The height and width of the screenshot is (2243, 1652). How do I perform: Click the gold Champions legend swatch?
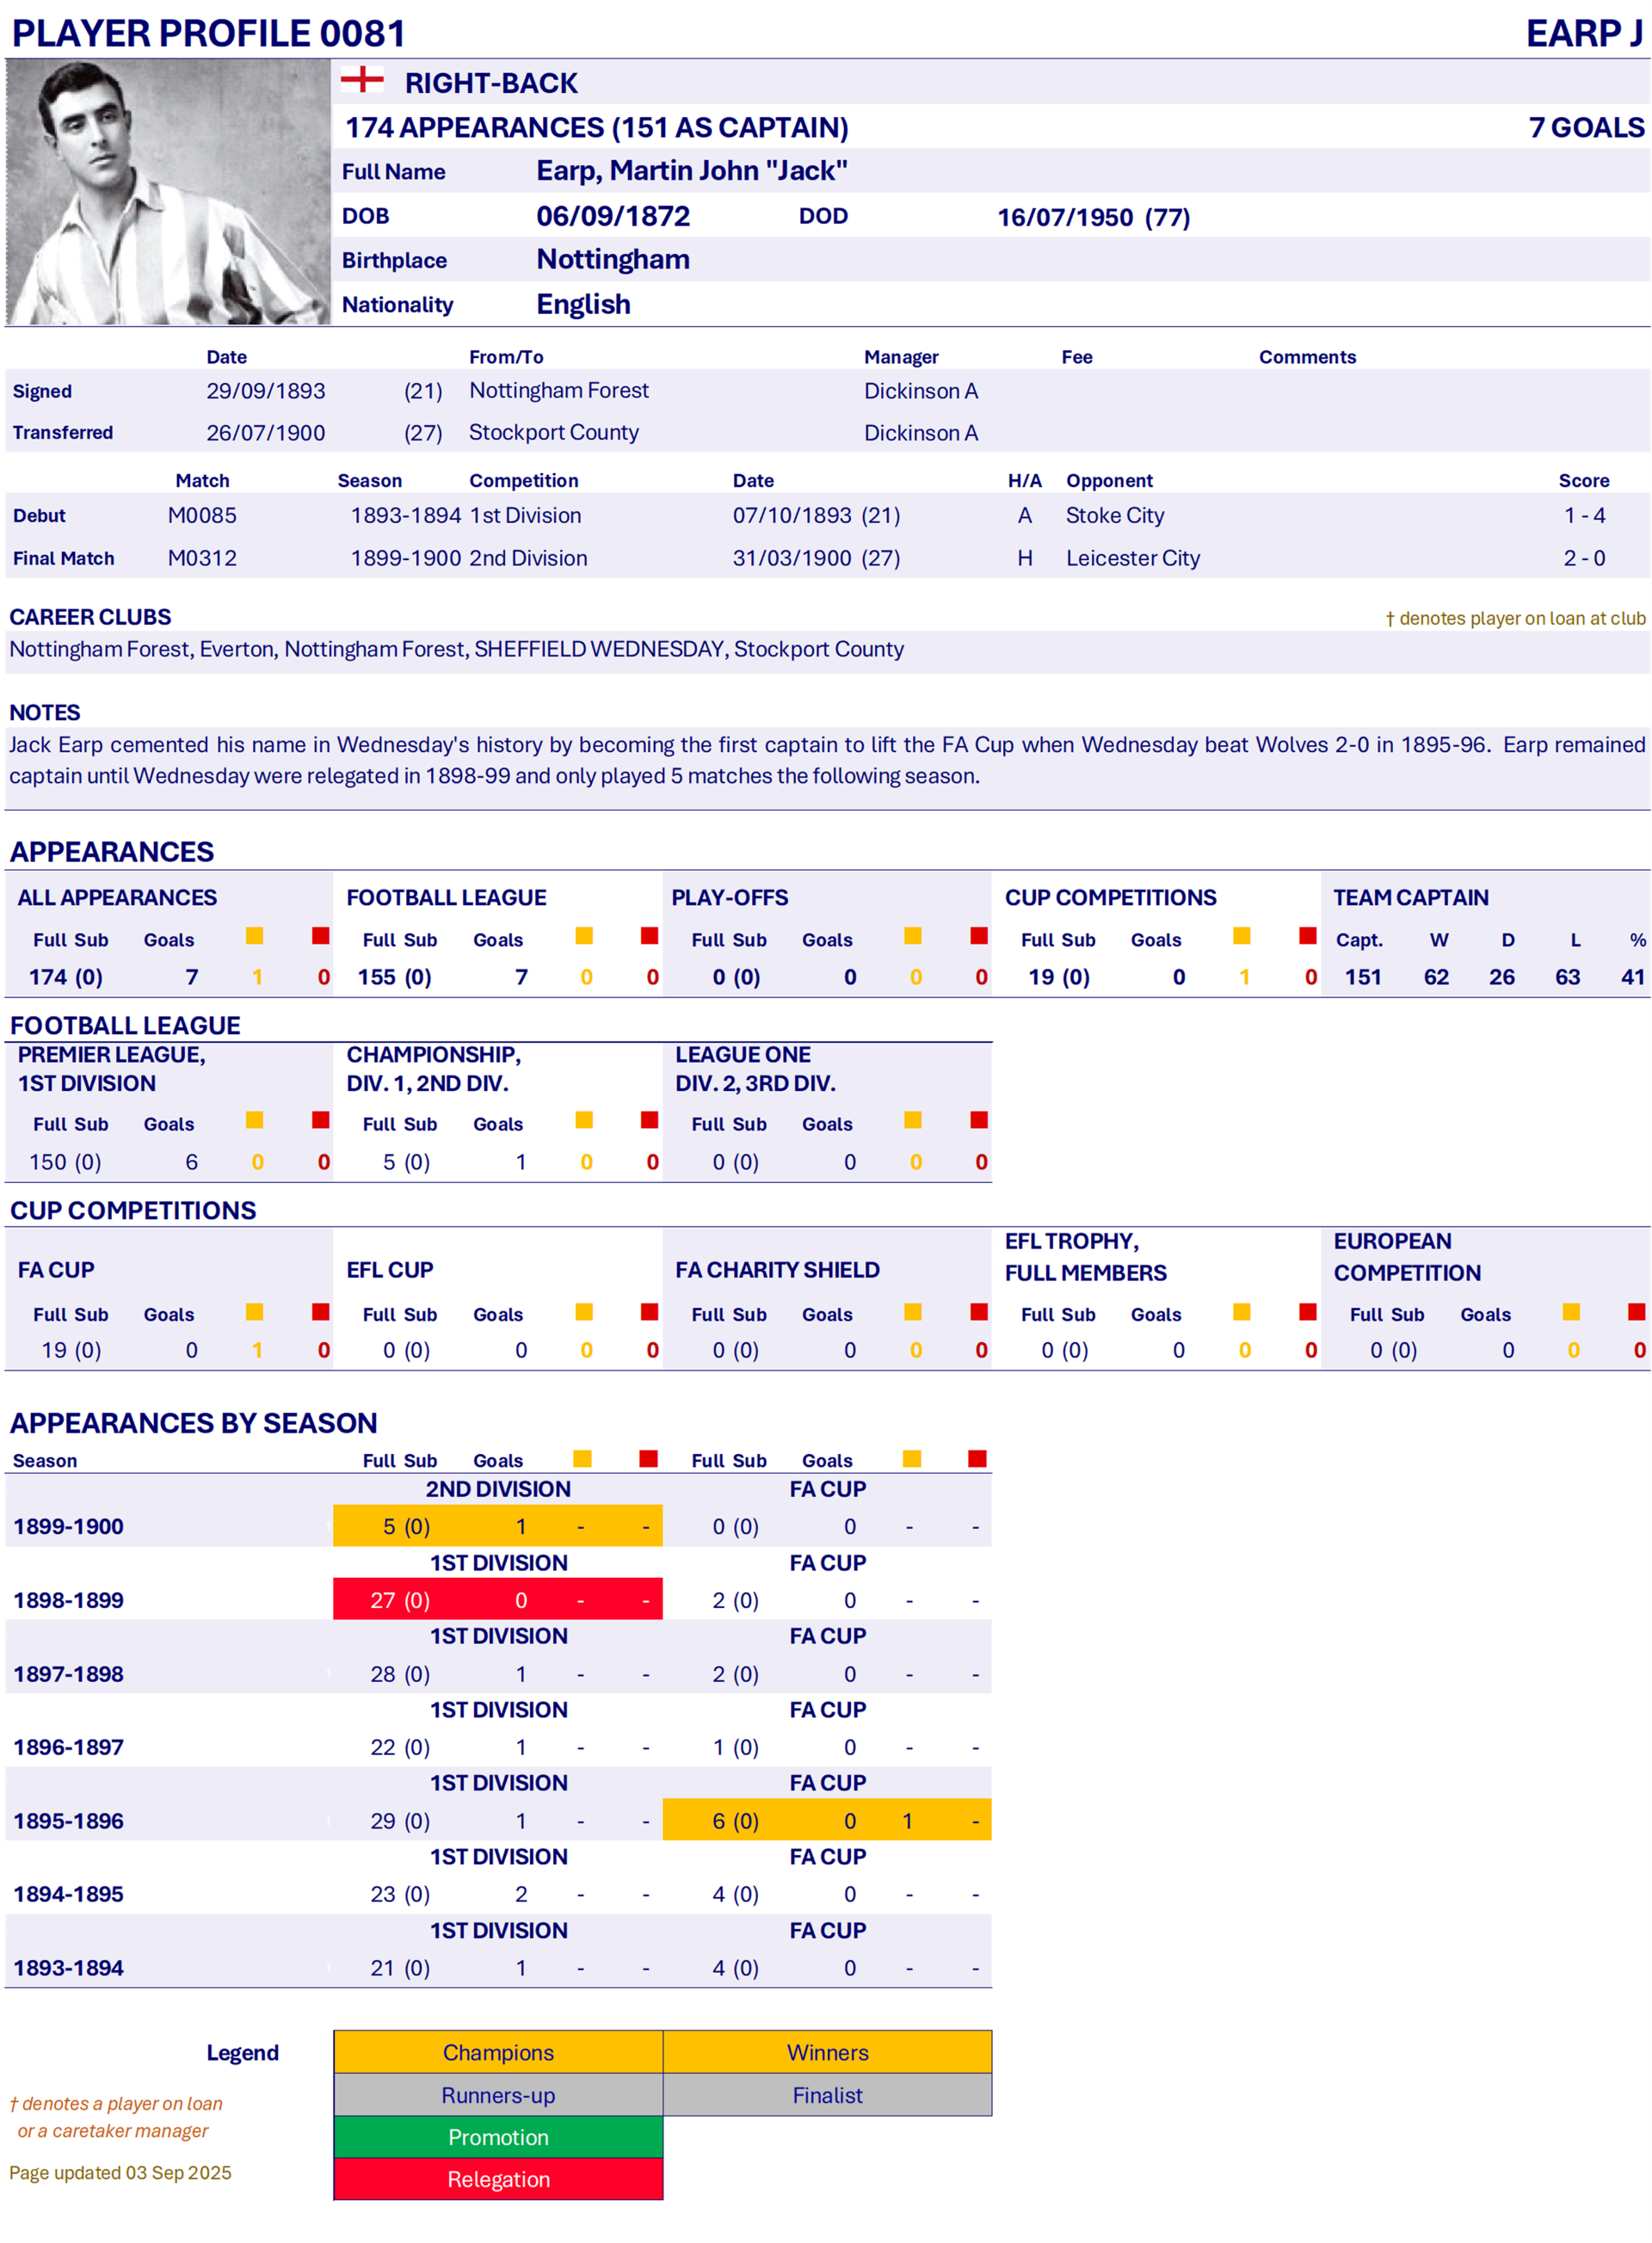(498, 2052)
